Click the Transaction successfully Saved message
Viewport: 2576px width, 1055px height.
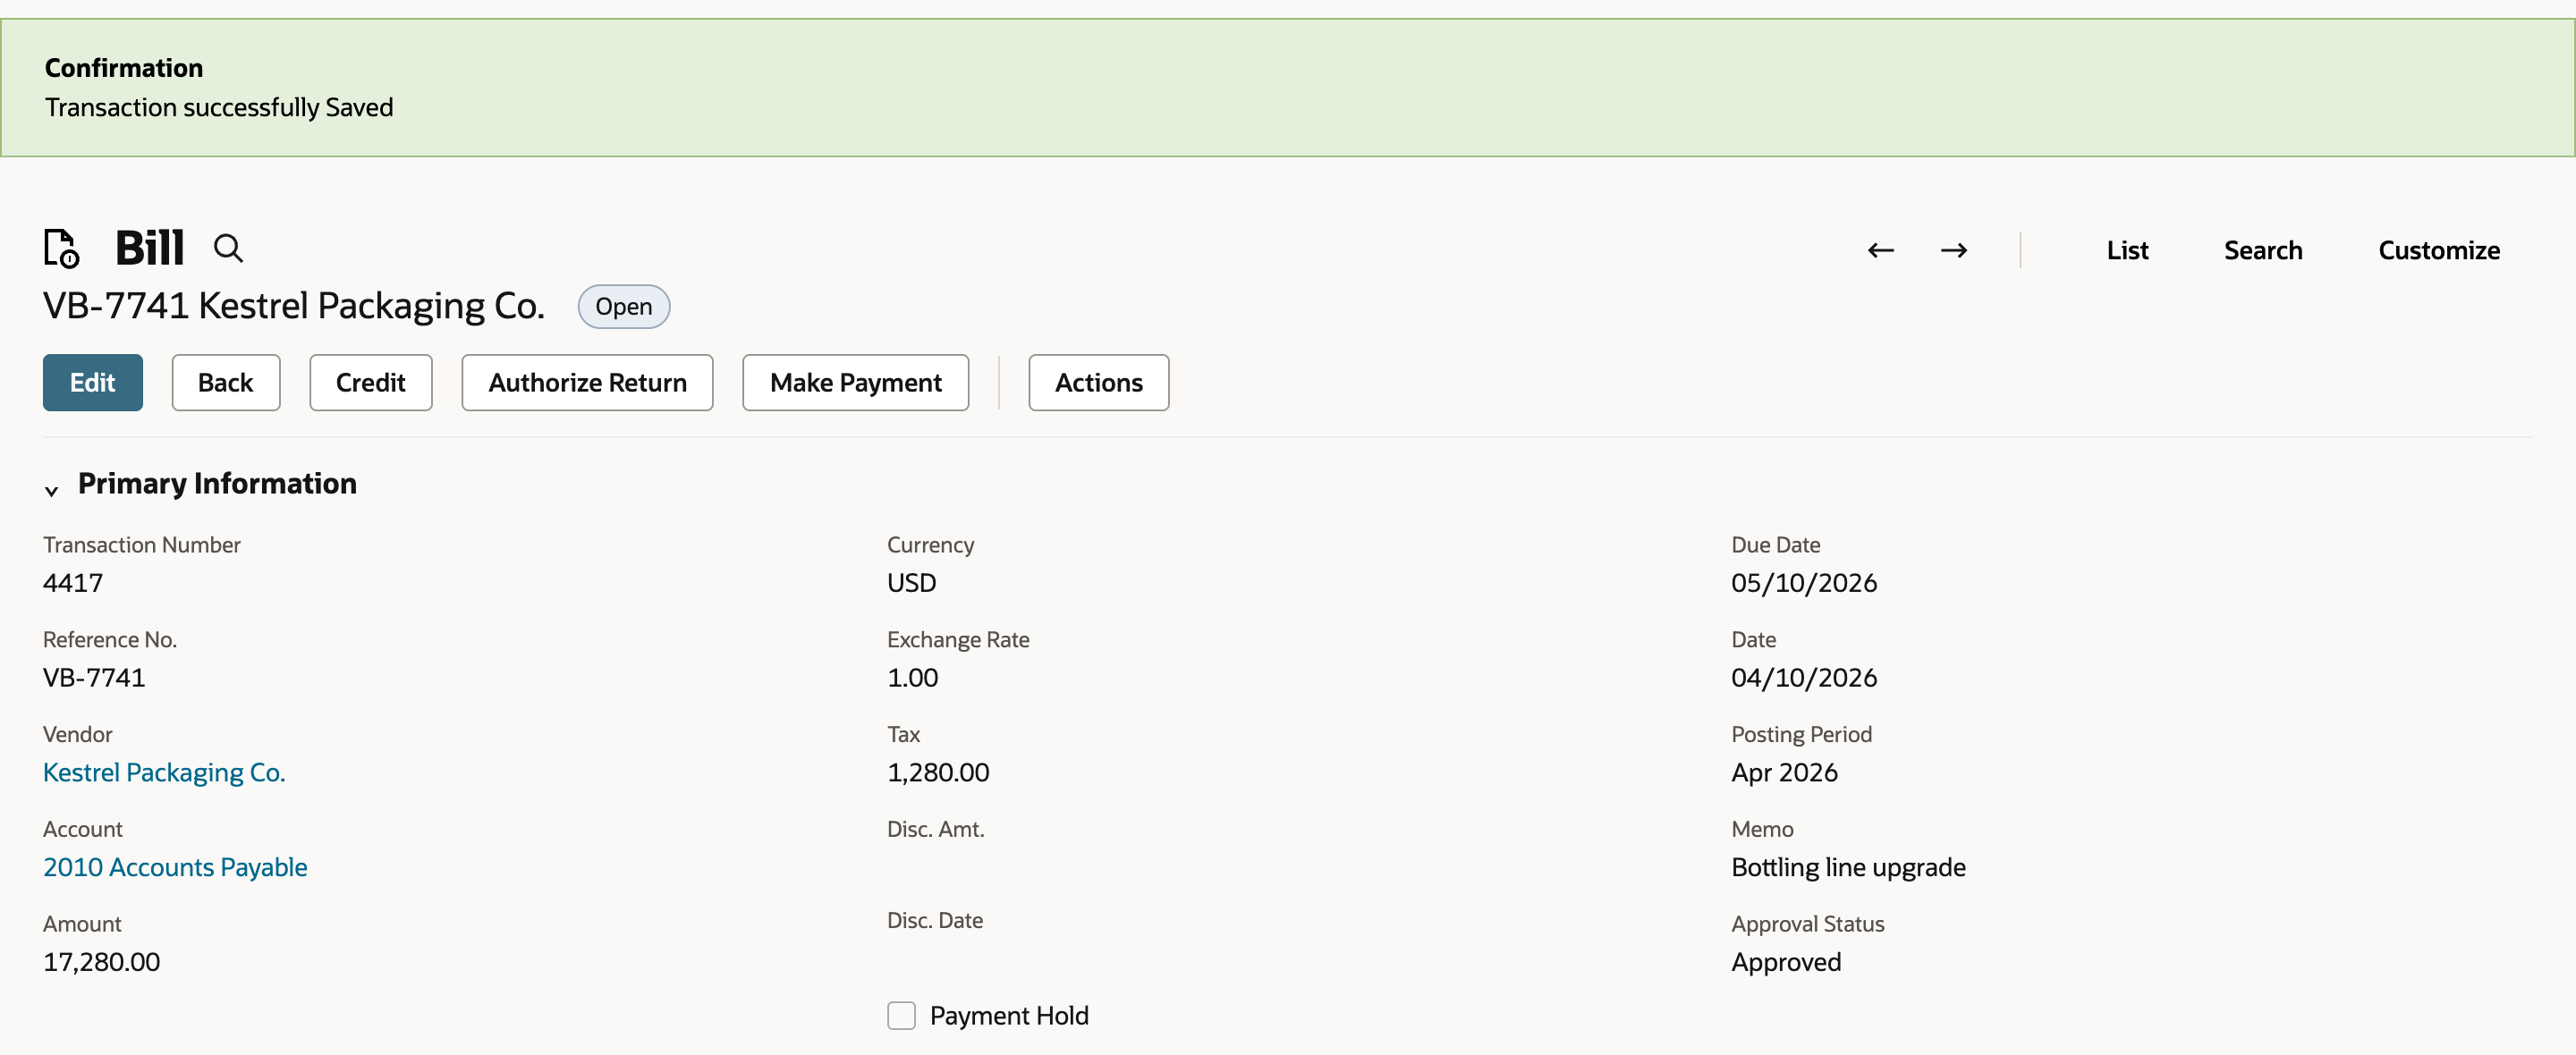pos(219,107)
